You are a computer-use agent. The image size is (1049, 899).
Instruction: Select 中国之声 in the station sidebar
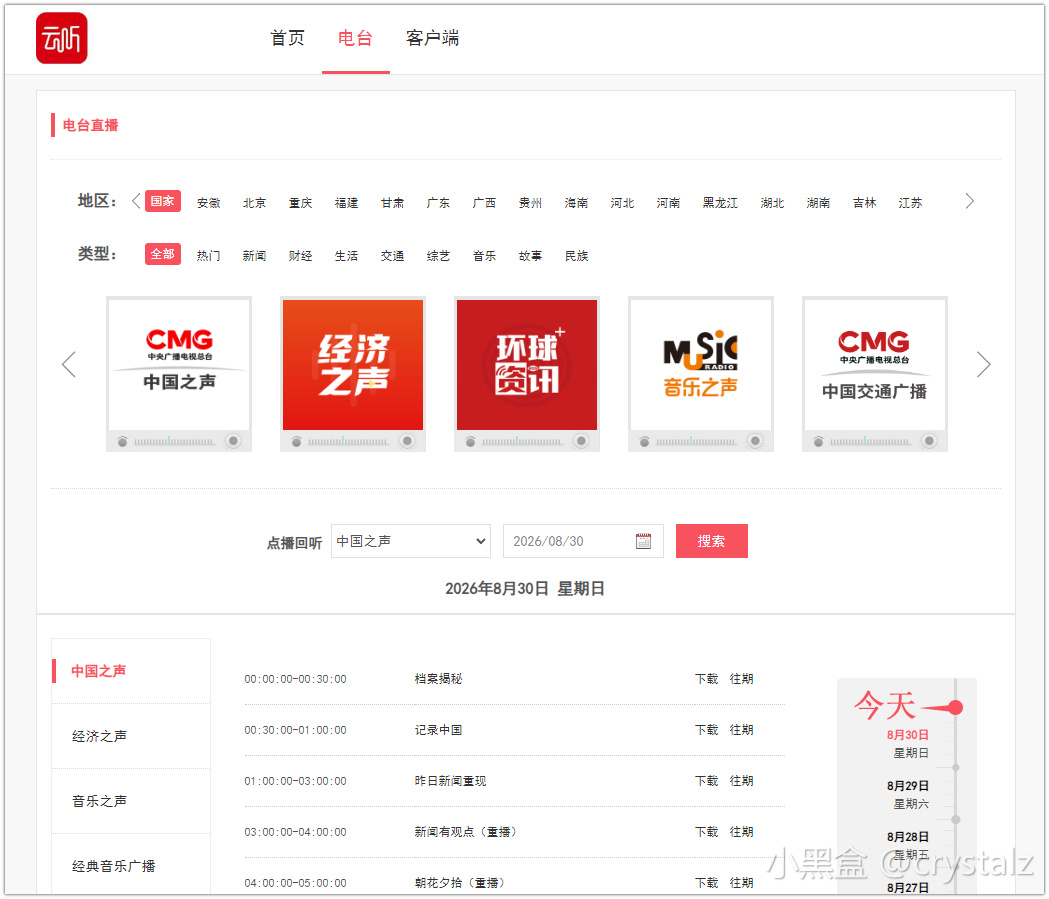[131, 671]
